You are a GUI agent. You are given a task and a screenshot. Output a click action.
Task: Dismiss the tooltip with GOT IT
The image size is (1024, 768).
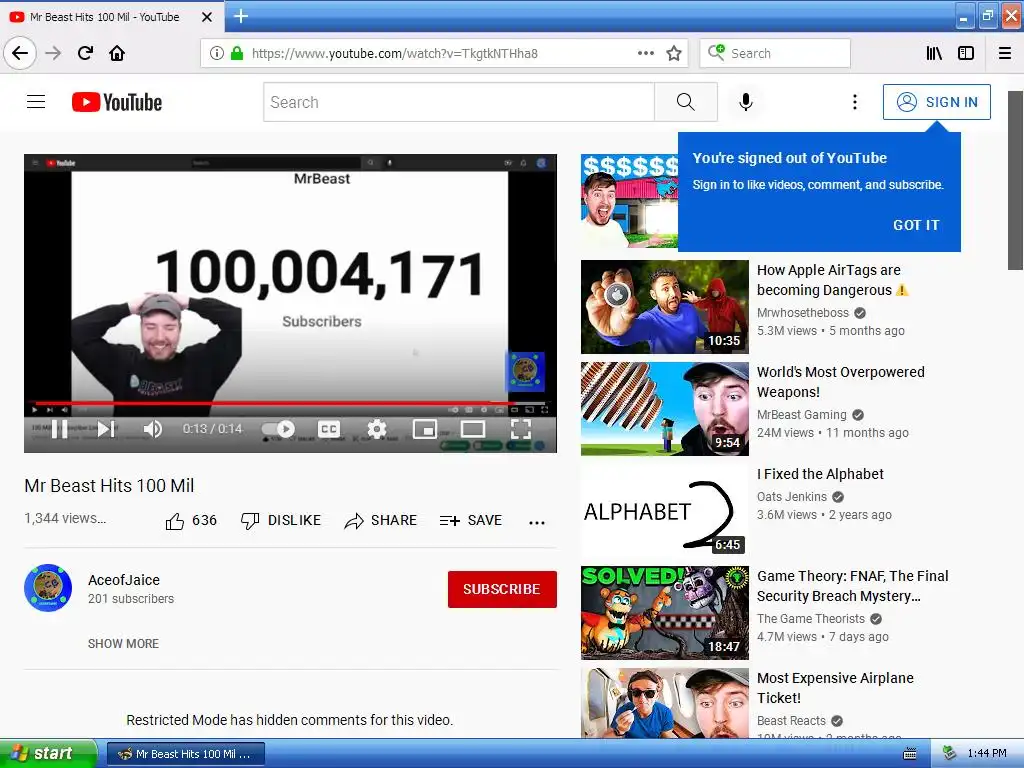tap(916, 225)
